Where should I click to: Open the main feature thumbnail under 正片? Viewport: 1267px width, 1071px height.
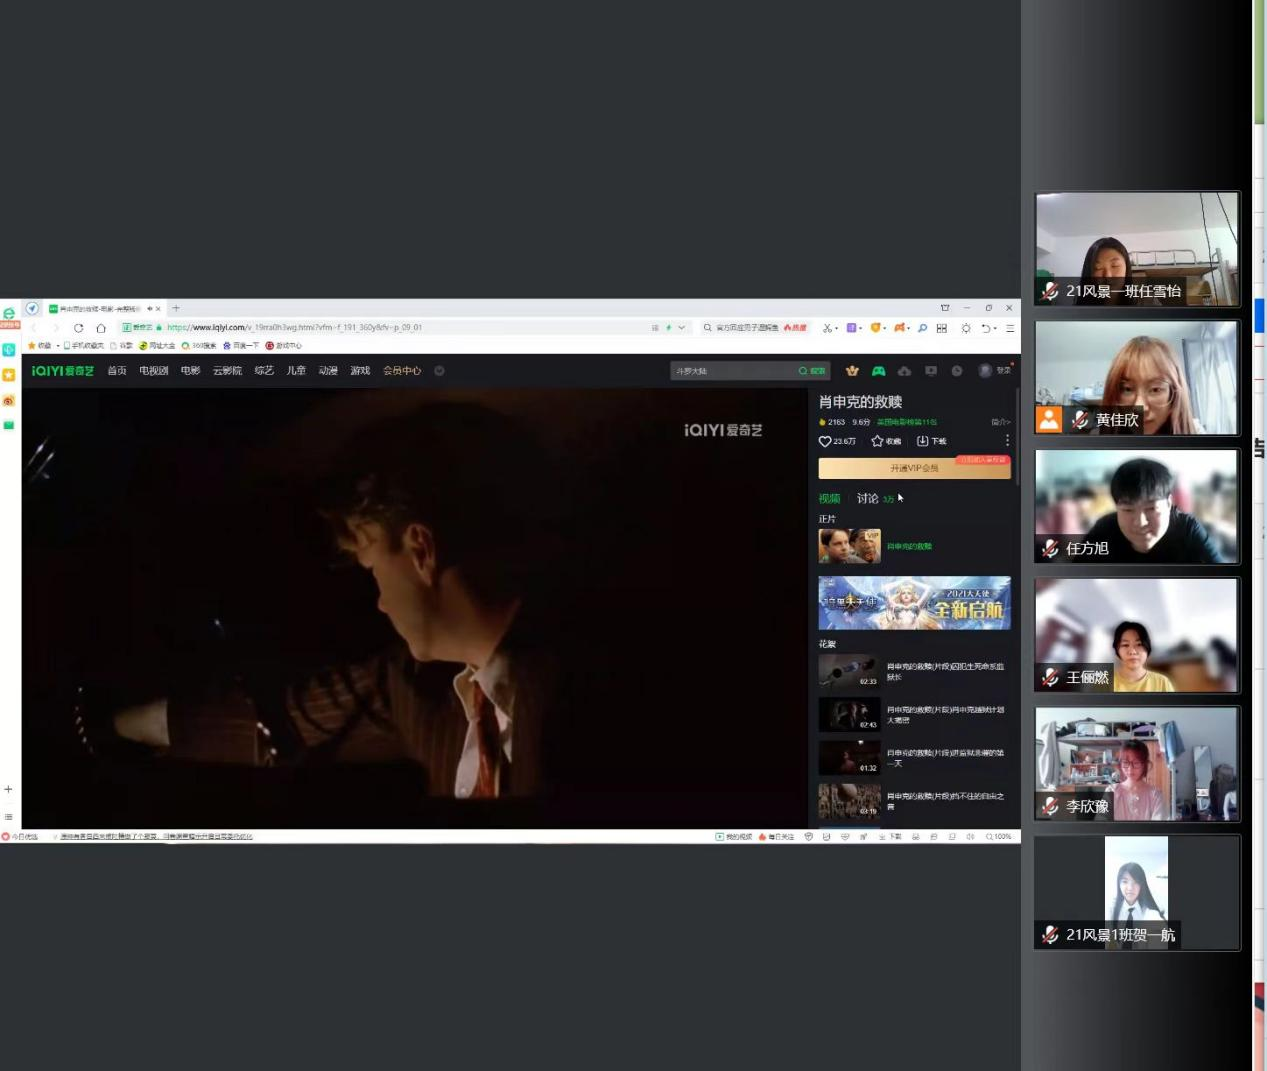pos(850,546)
